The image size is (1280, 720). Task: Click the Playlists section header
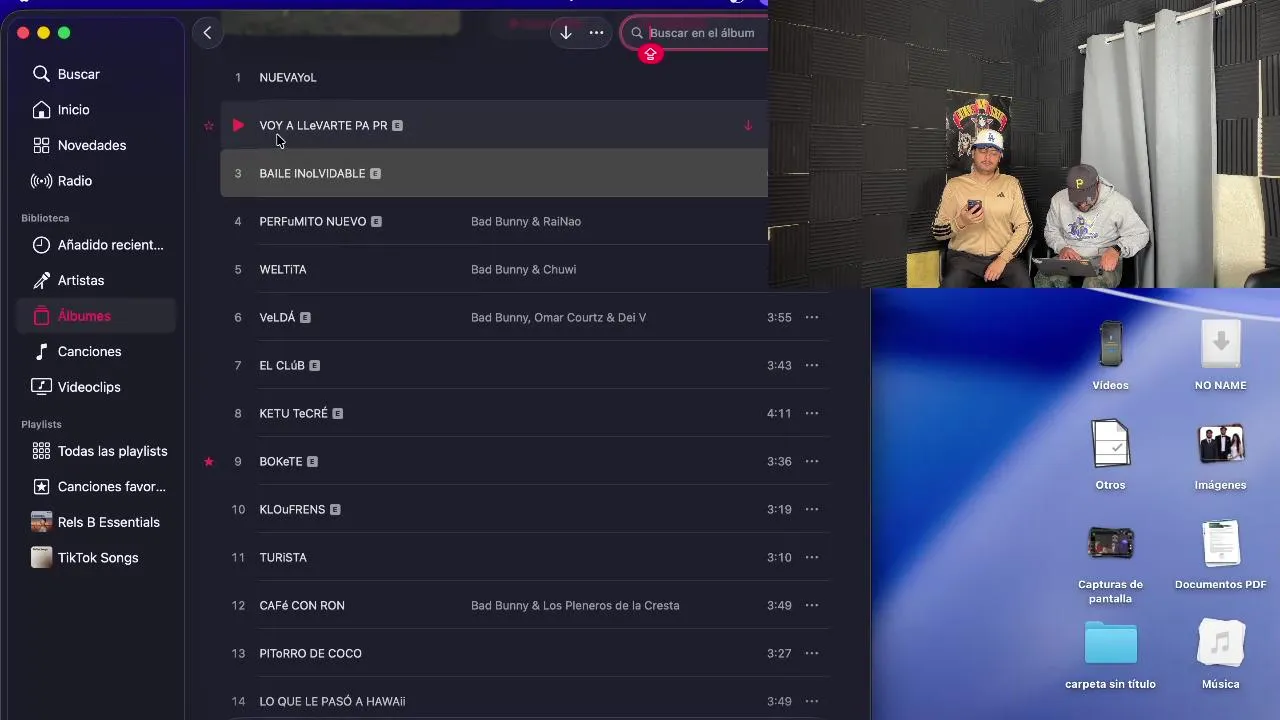point(41,425)
